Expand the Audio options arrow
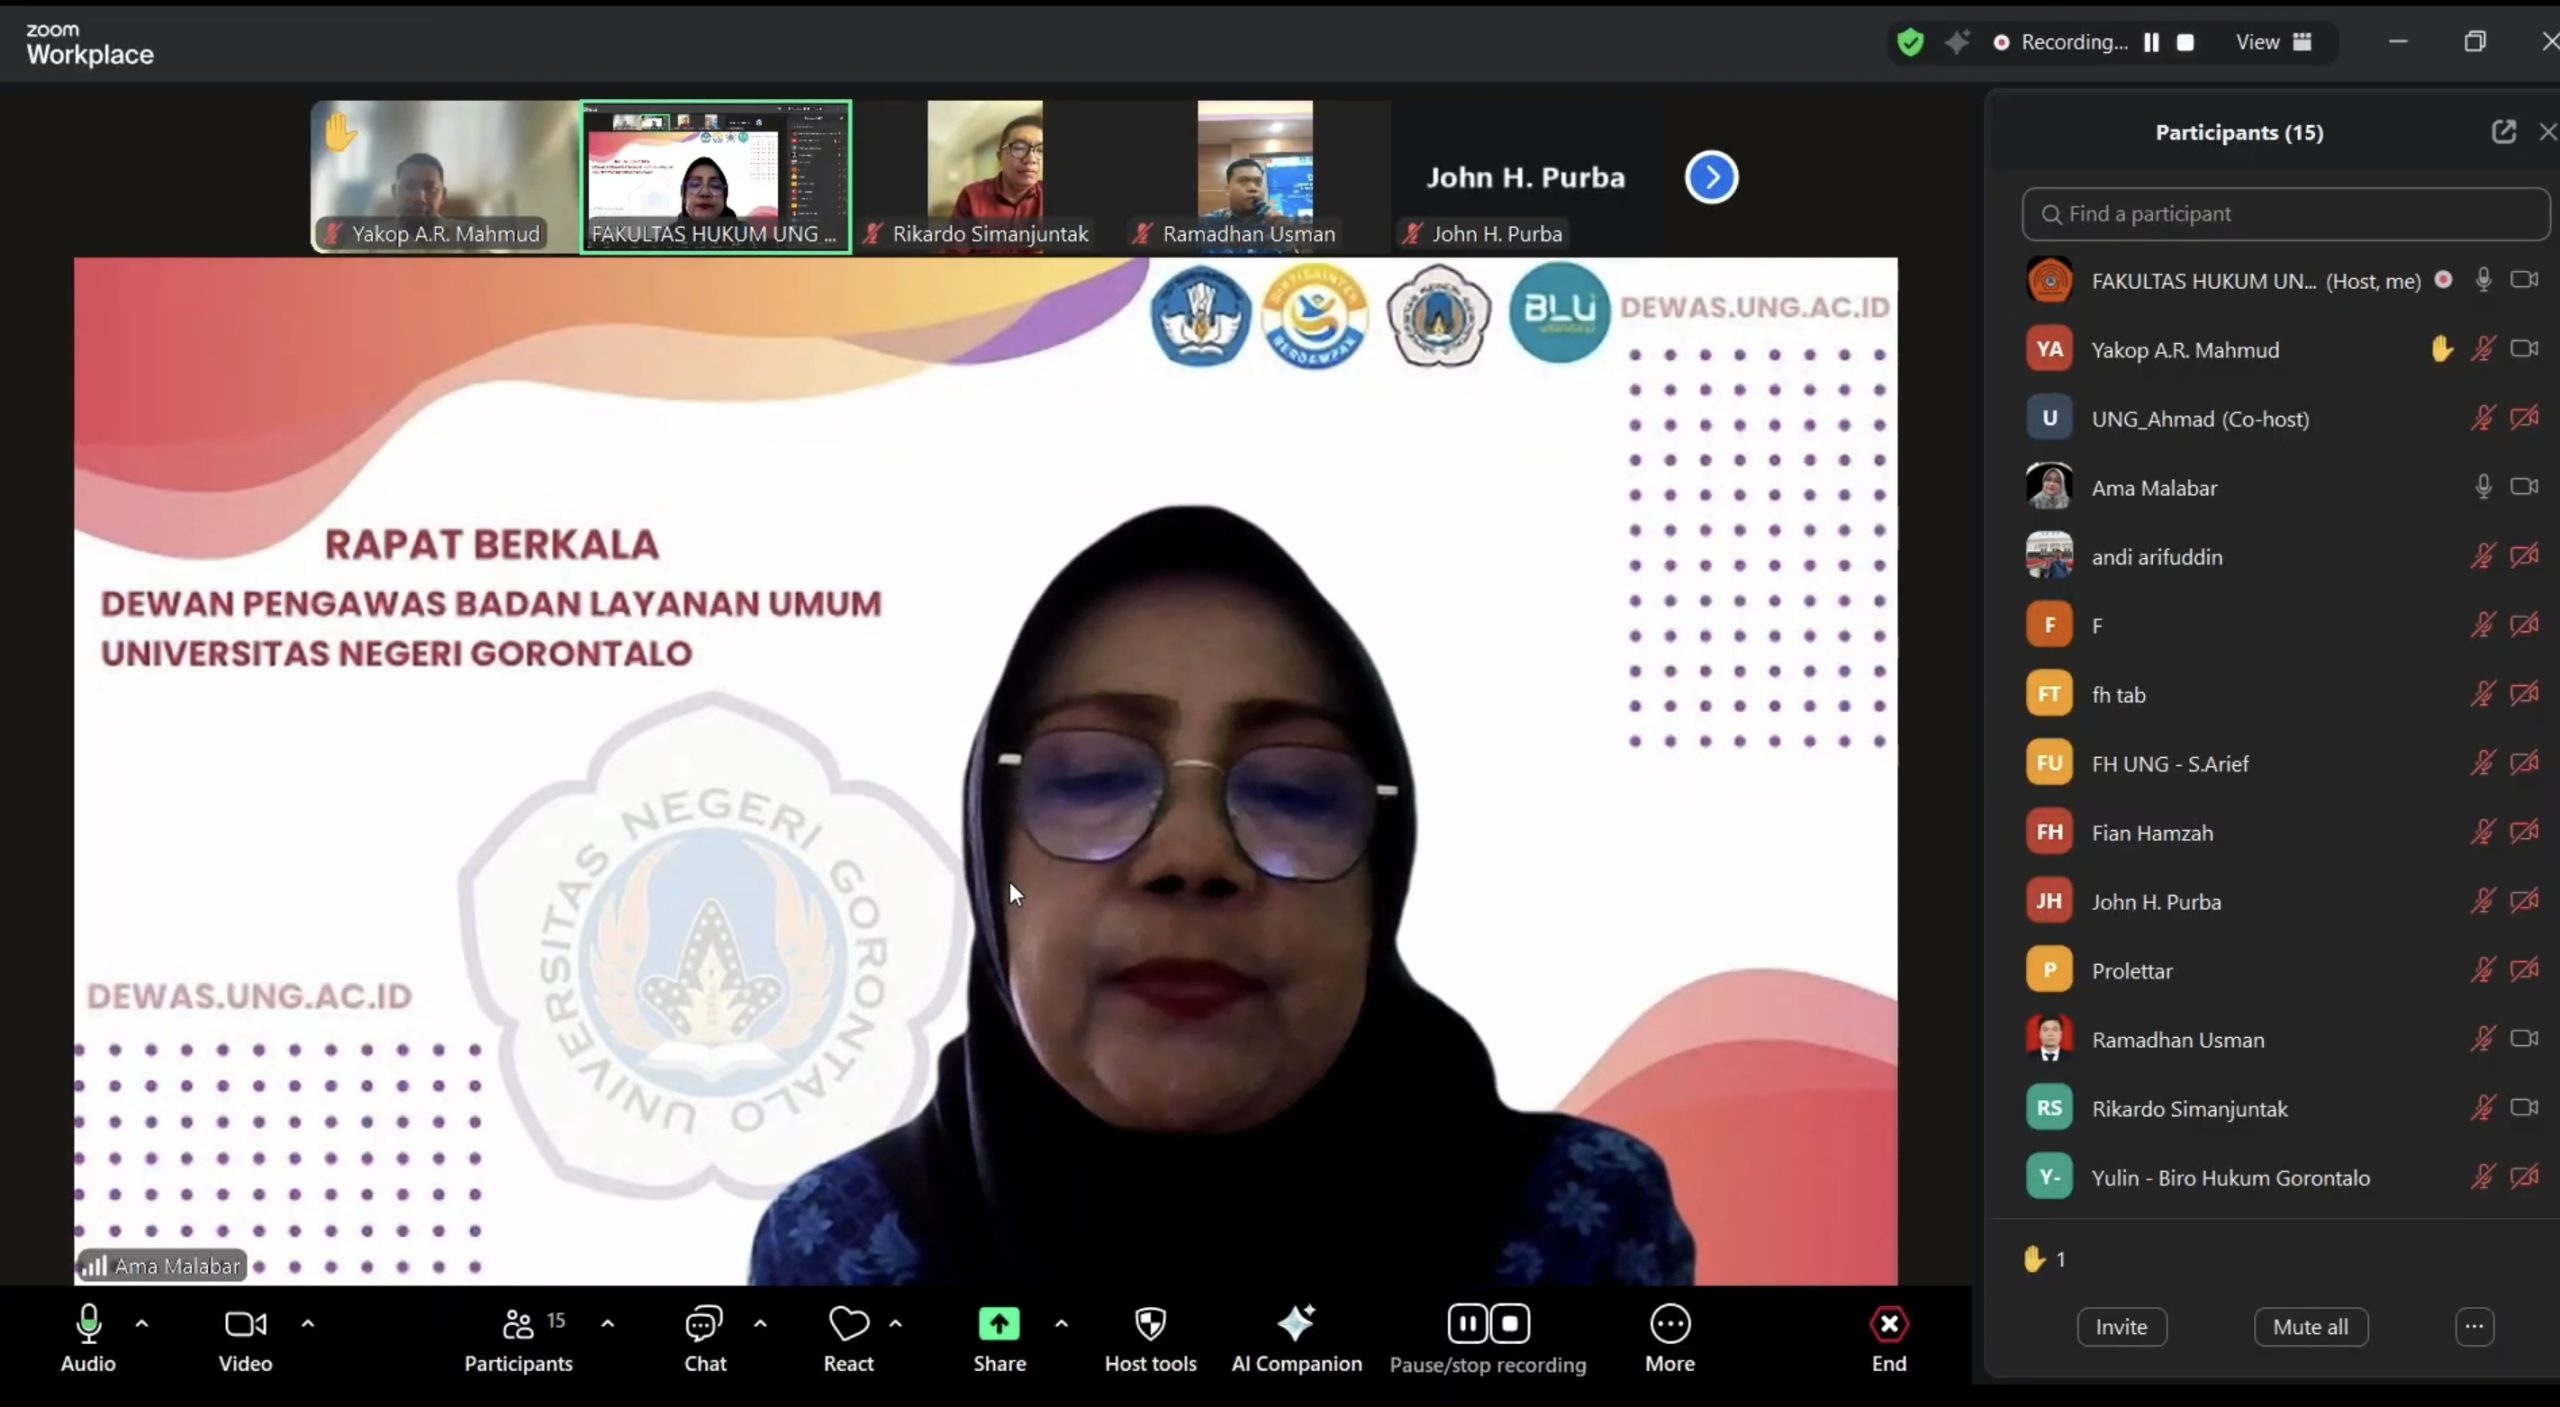 coord(142,1324)
